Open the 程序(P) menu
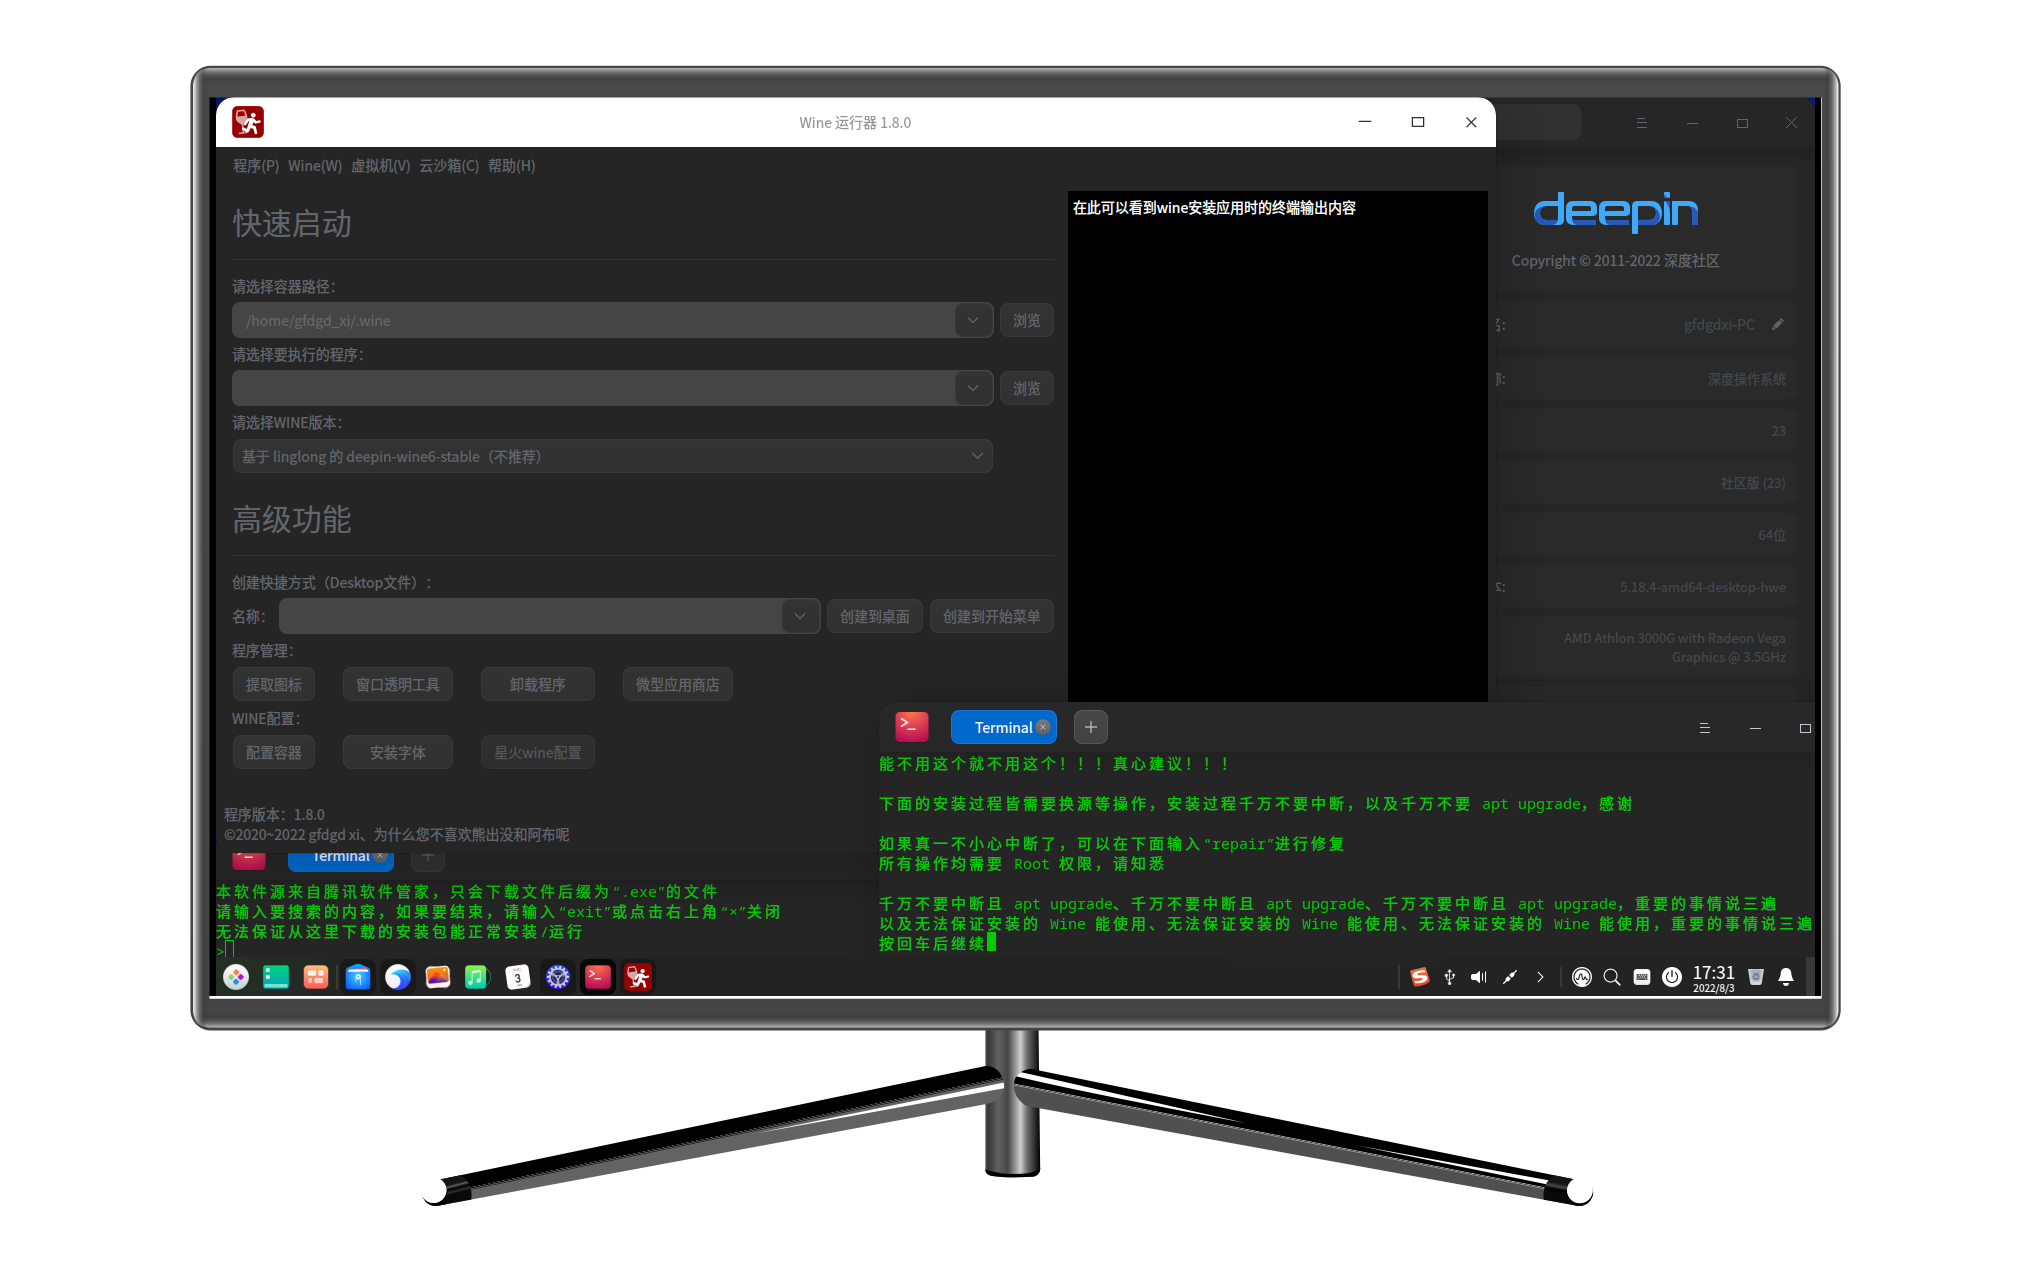The image size is (2031, 1269). [256, 166]
